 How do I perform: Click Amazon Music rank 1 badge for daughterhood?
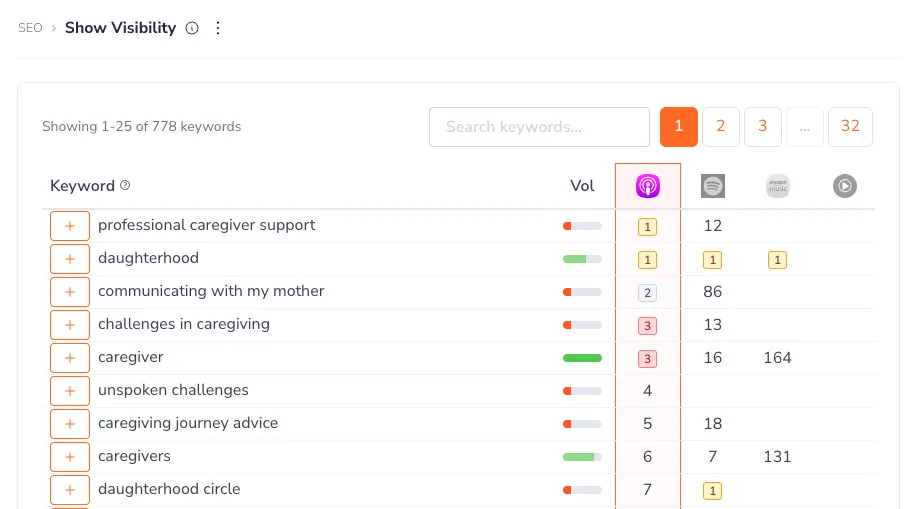[x=777, y=260]
